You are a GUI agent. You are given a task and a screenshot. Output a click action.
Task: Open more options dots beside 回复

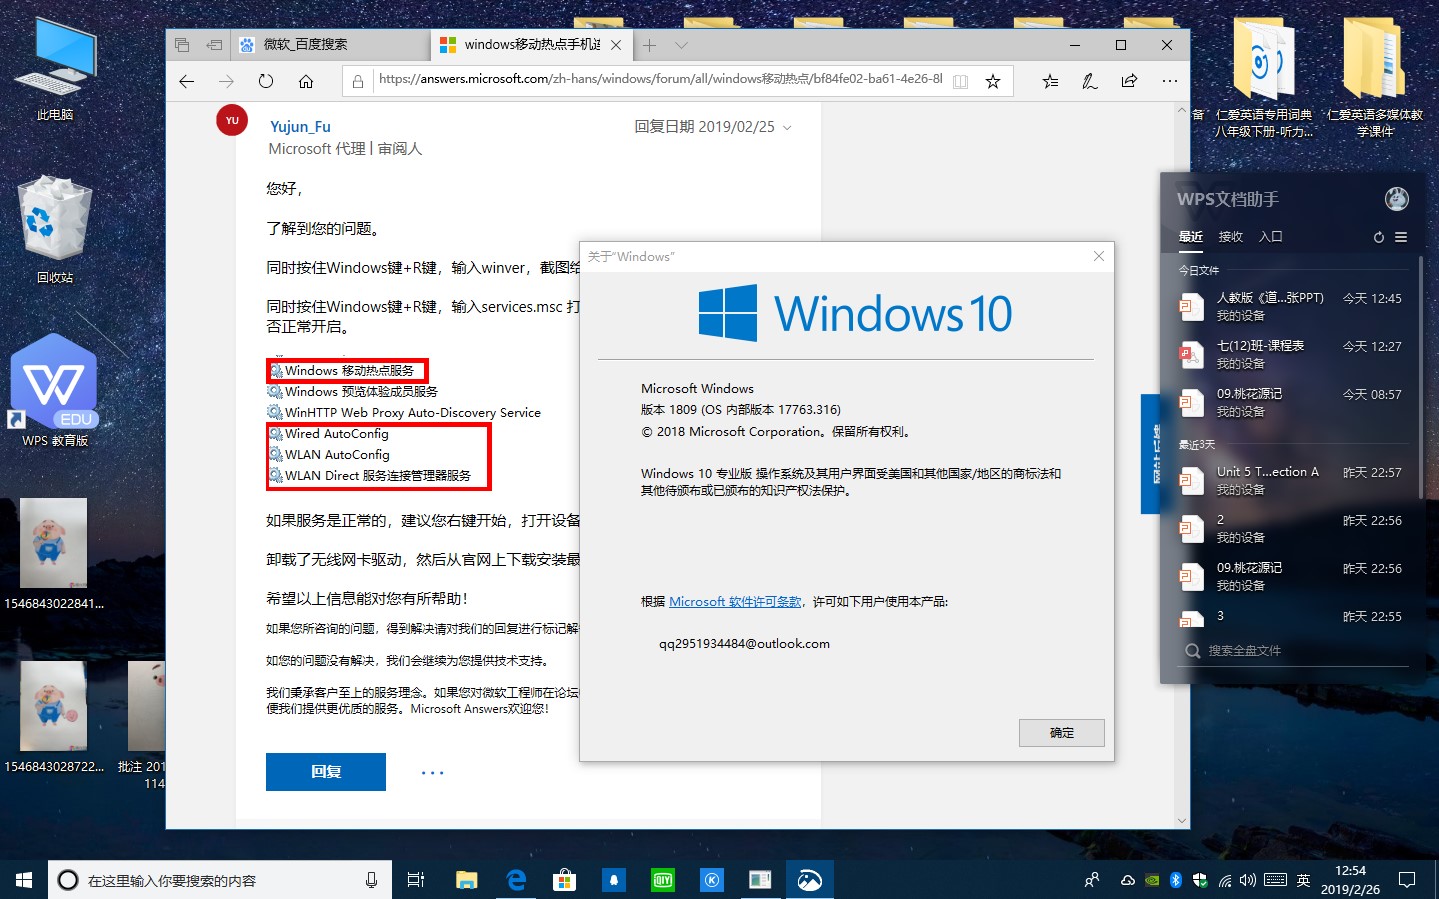(x=432, y=773)
